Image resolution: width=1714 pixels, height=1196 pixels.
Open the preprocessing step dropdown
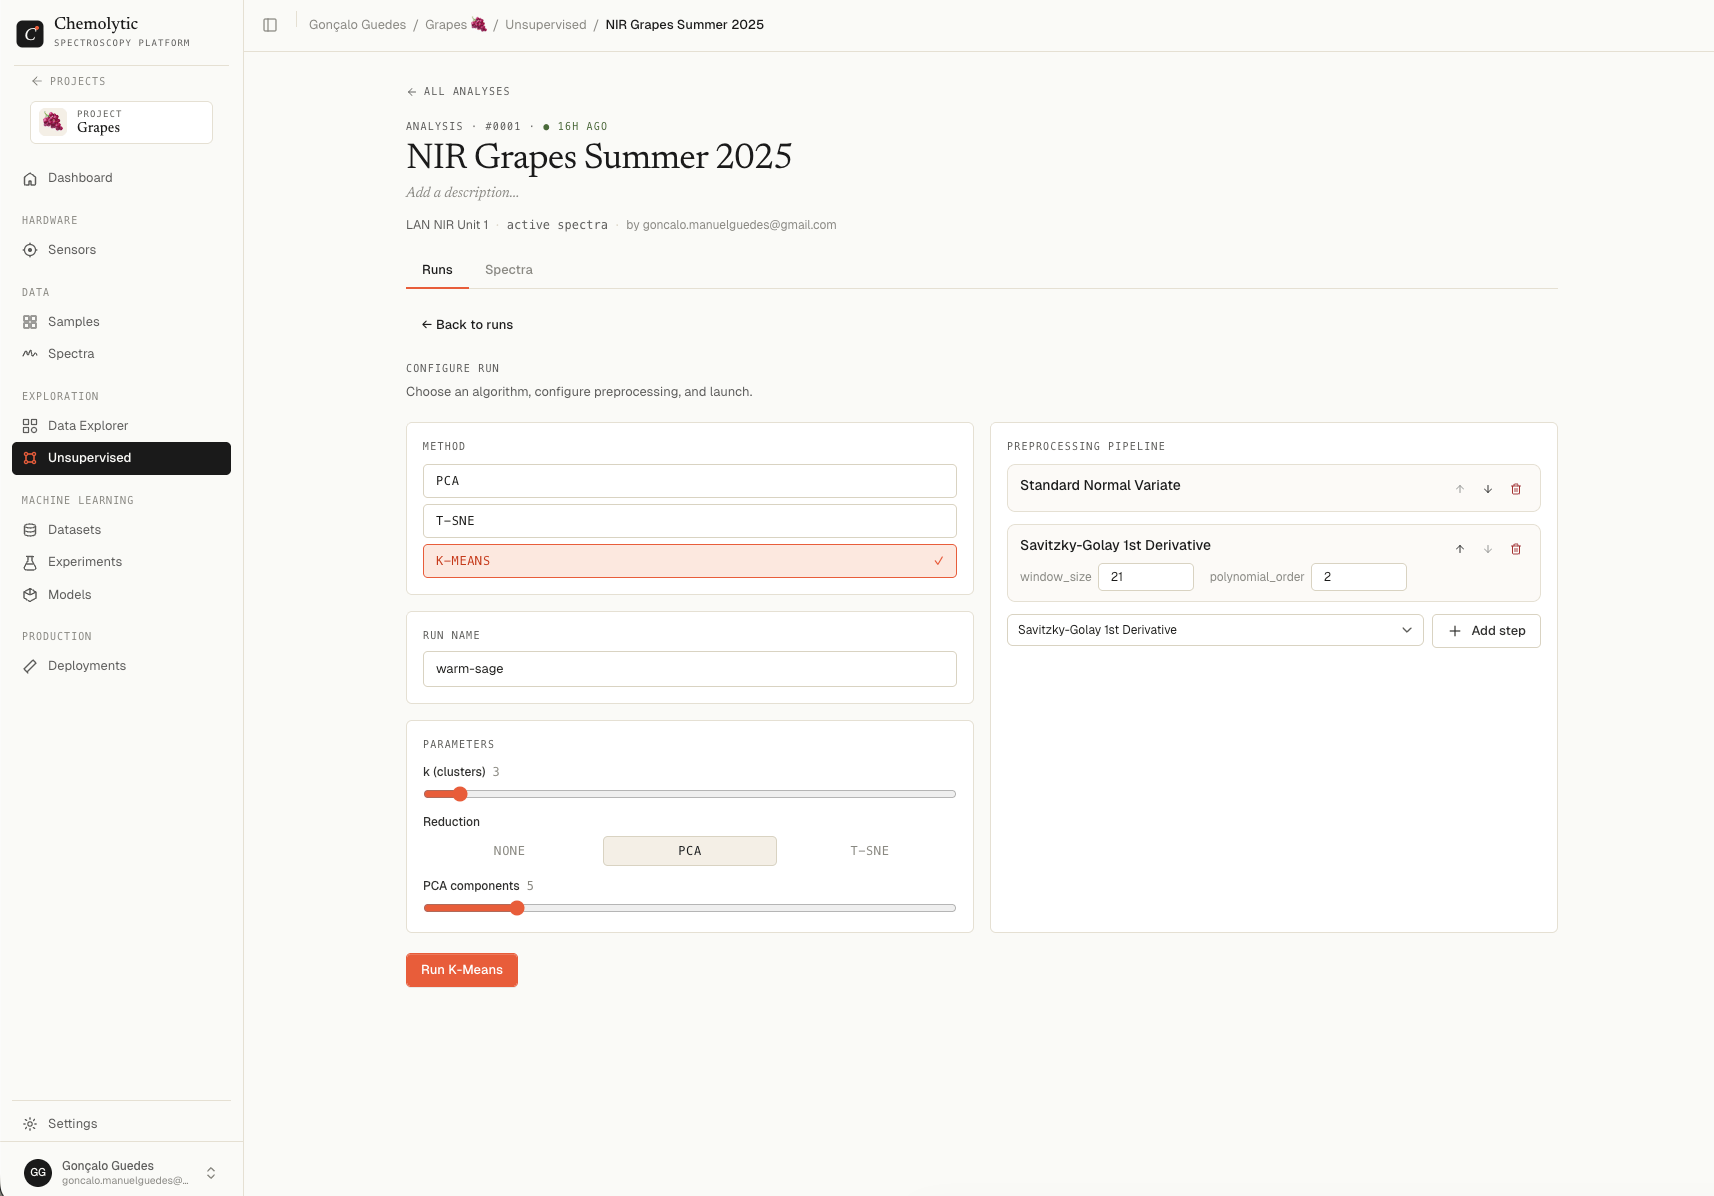[1215, 630]
